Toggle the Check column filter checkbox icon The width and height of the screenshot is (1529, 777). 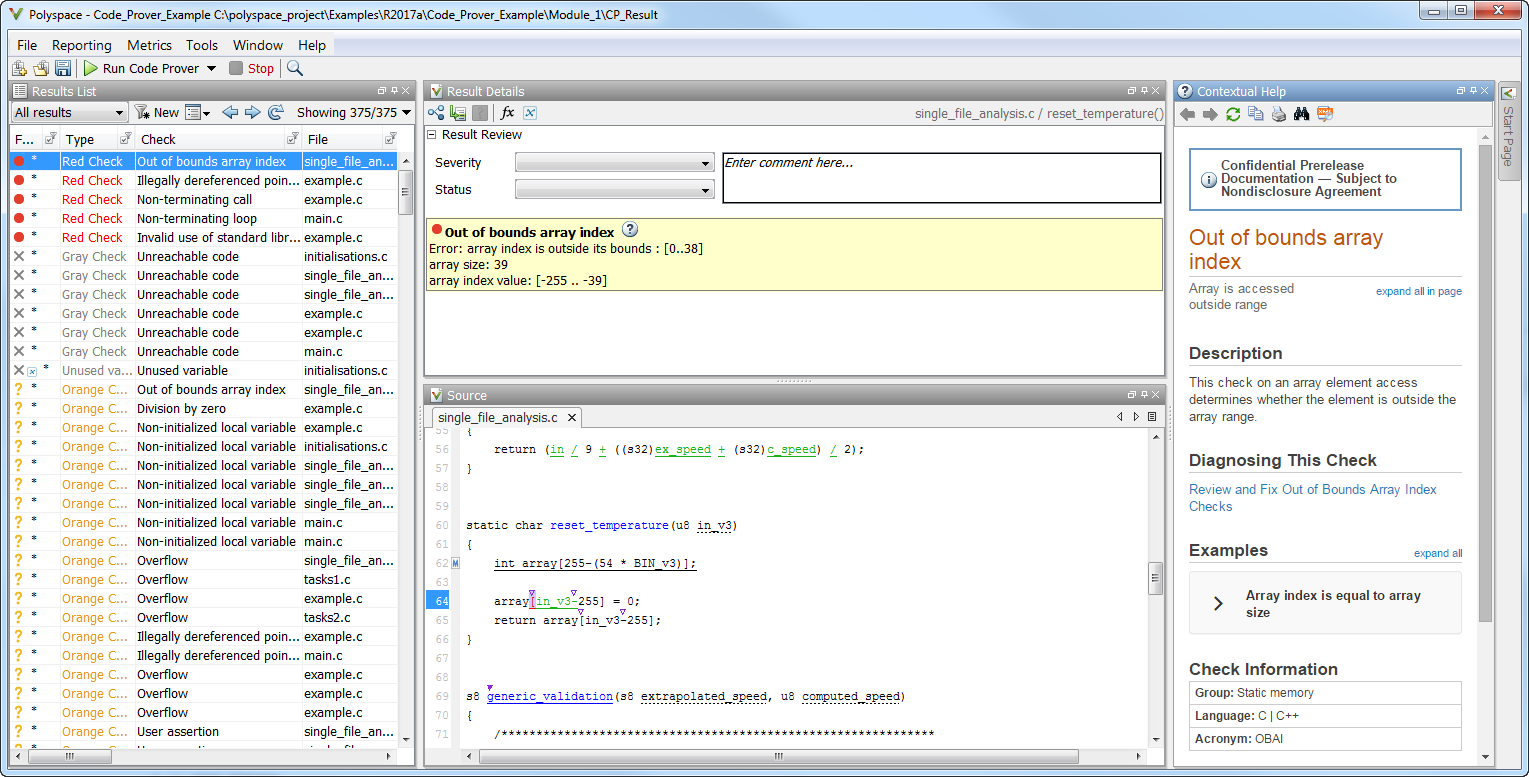292,139
